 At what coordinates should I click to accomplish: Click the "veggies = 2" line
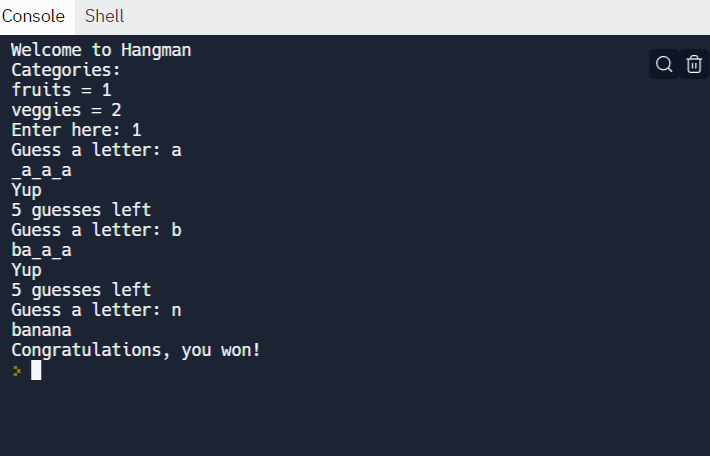pyautogui.click(x=66, y=110)
